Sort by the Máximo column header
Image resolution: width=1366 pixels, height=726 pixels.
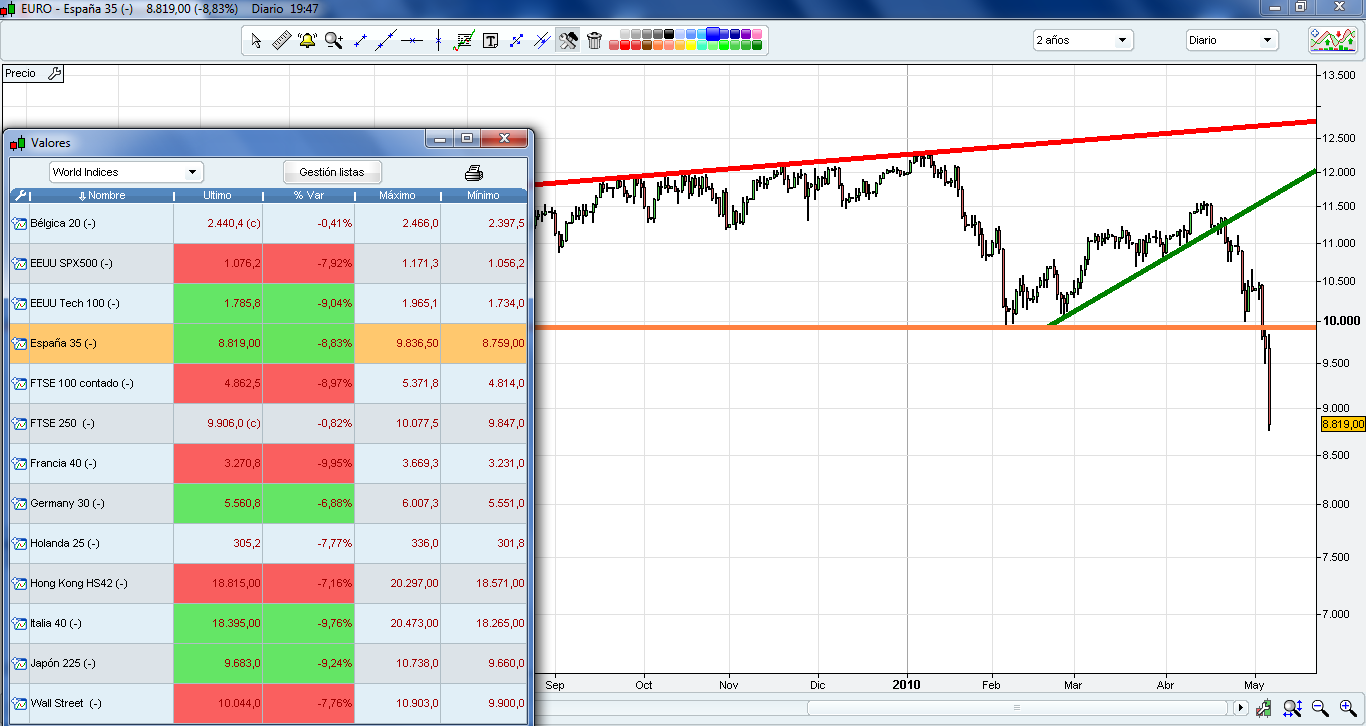[x=397, y=195]
